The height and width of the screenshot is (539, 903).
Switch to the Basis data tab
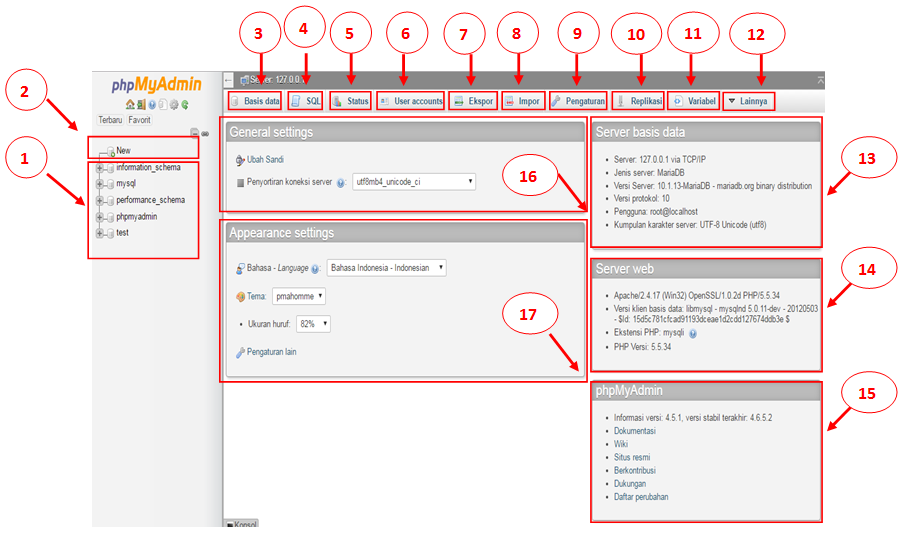pyautogui.click(x=255, y=101)
